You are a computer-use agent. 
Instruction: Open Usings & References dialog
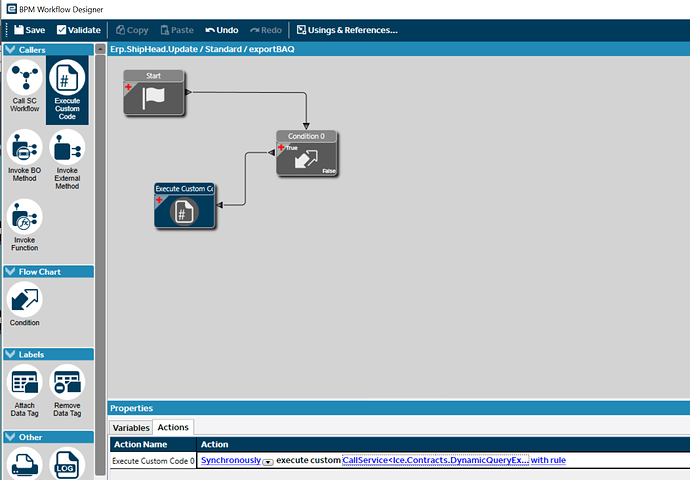pos(347,30)
